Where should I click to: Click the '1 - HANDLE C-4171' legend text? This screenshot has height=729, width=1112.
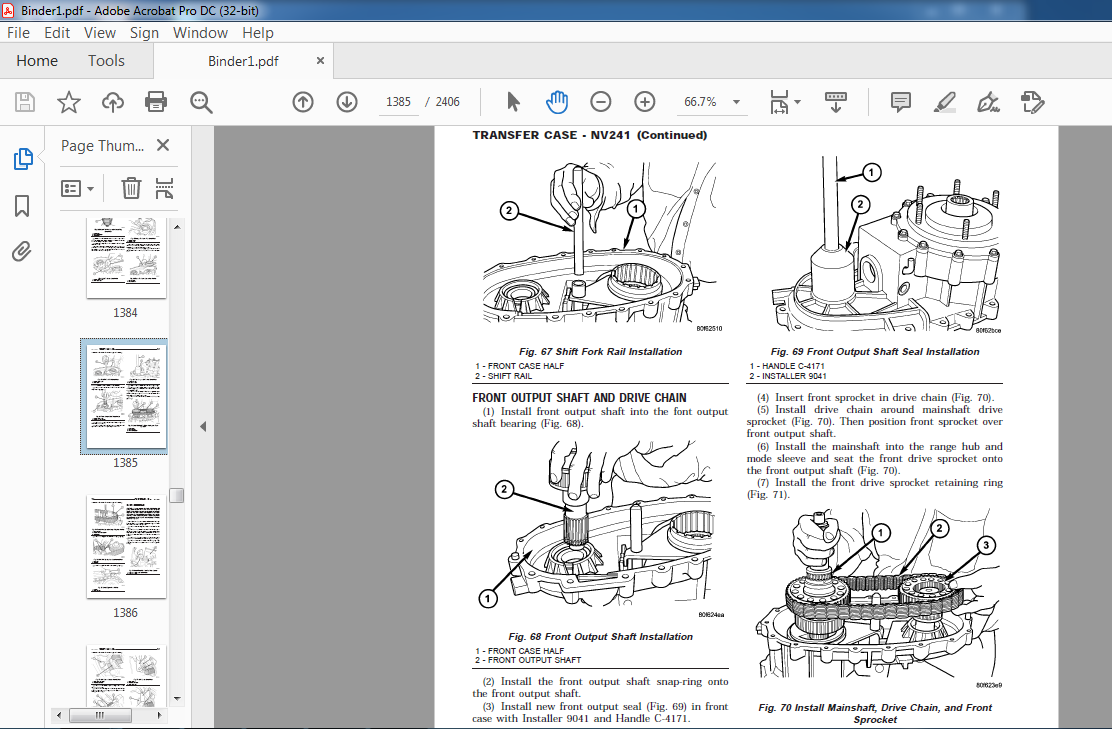point(786,366)
